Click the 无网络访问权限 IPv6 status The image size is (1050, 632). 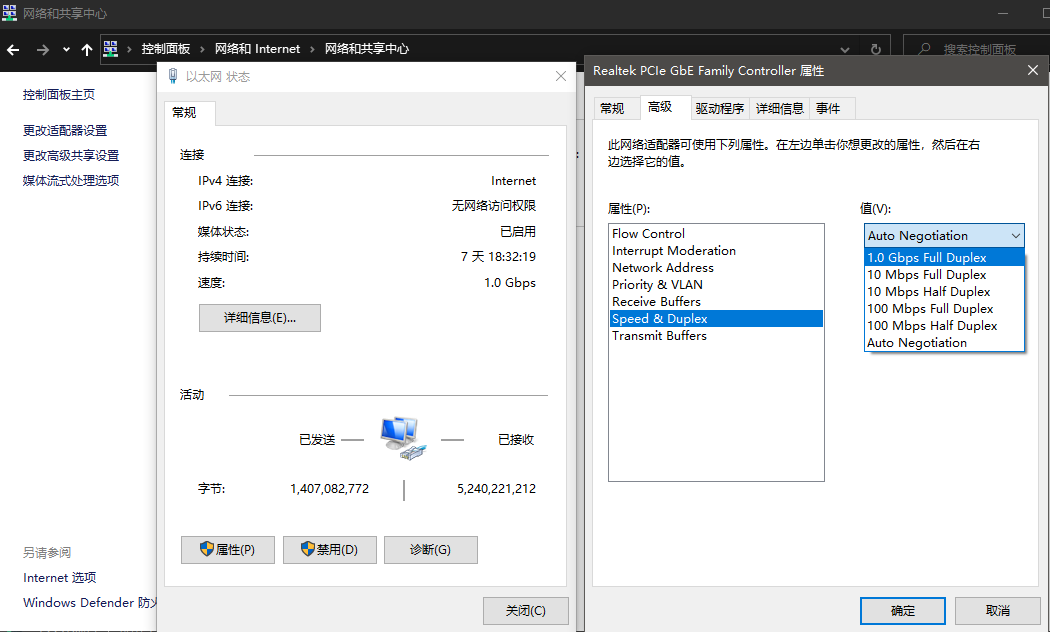pyautogui.click(x=494, y=206)
